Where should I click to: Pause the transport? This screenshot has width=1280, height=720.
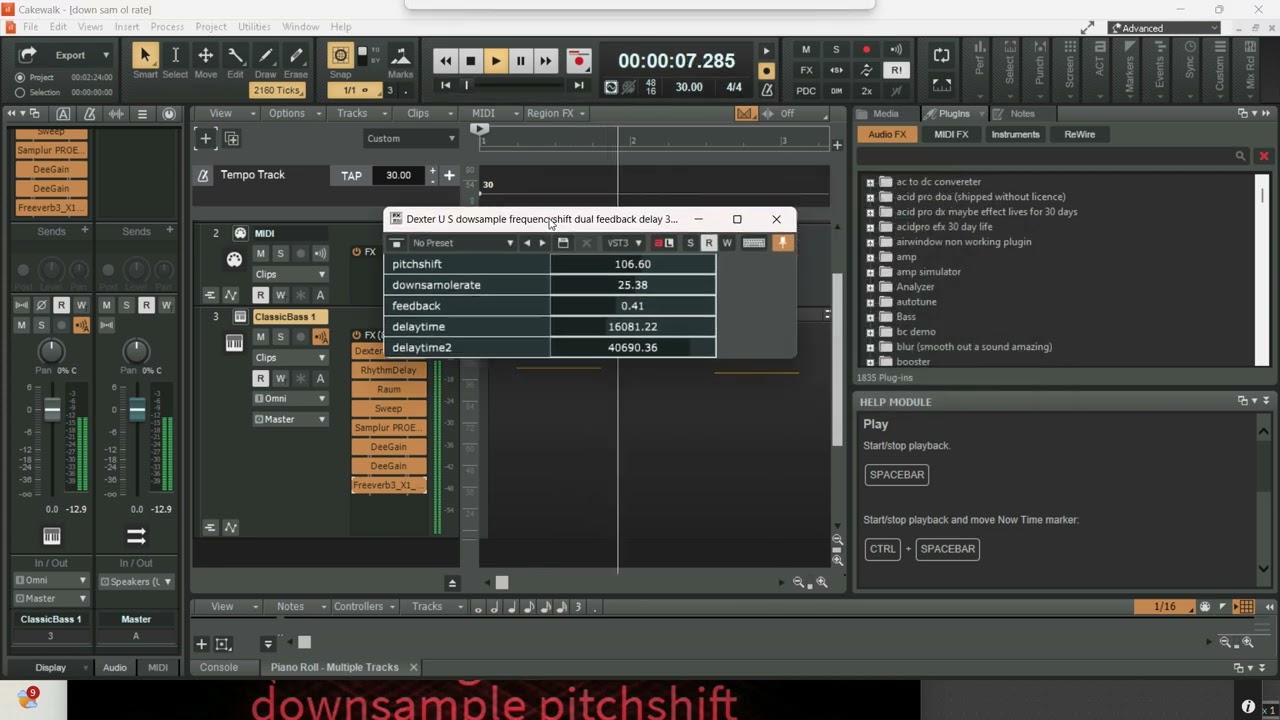(x=520, y=61)
